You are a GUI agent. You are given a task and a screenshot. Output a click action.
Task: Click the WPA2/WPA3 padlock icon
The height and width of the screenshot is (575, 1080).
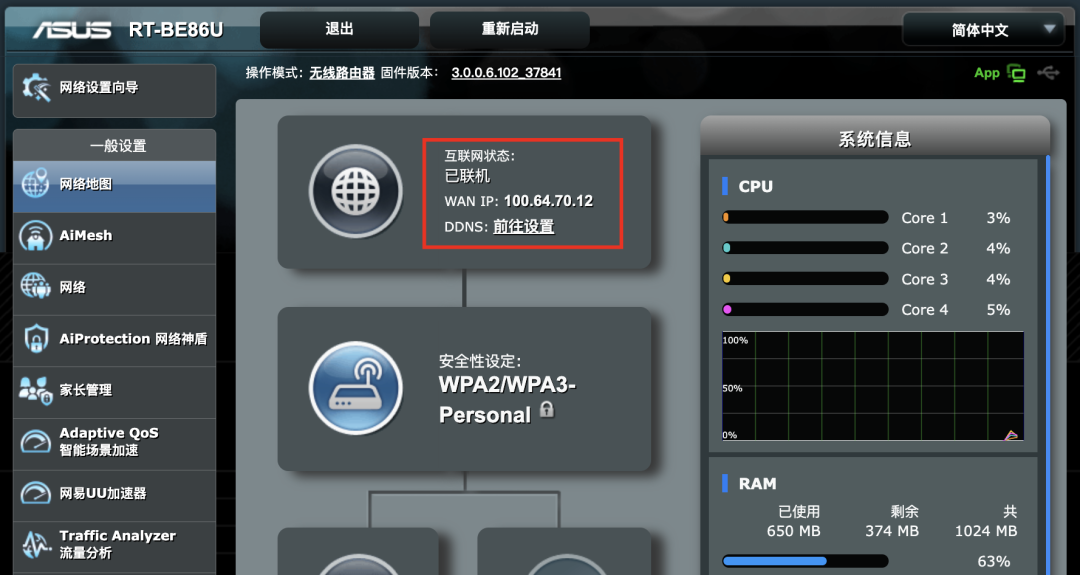[547, 410]
